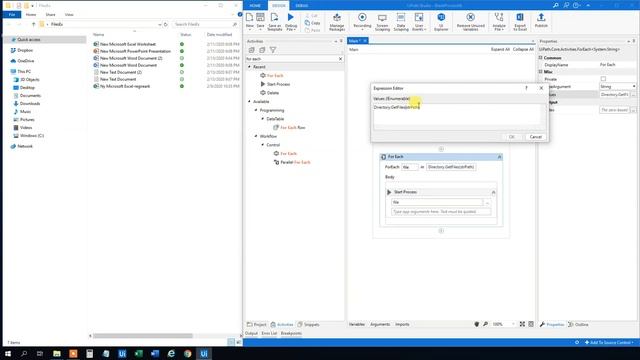Collapse the DataTable tree node

point(262,119)
